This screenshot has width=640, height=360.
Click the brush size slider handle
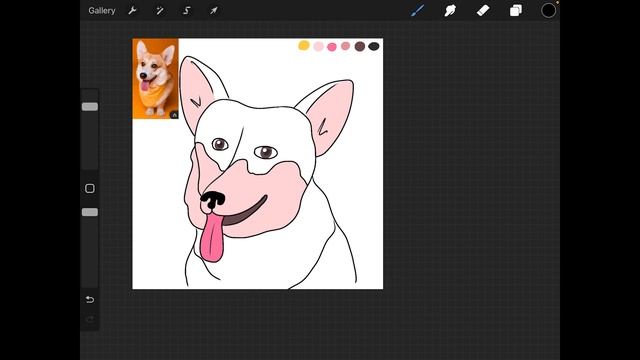point(90,107)
